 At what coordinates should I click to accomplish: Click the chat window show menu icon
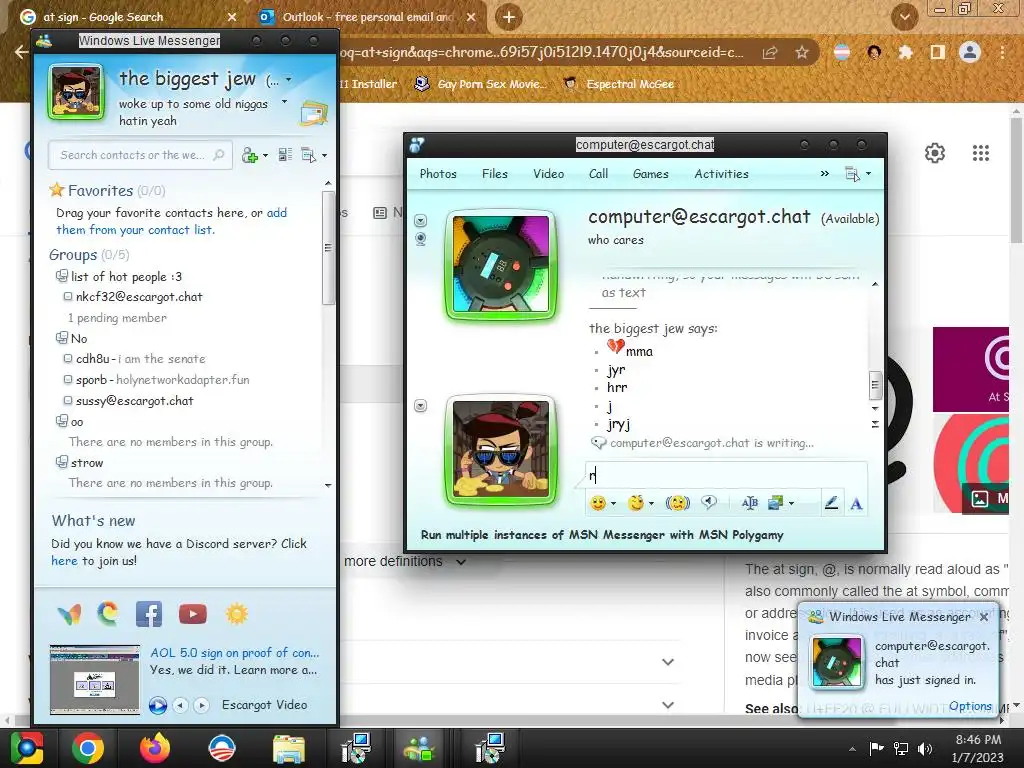[852, 174]
